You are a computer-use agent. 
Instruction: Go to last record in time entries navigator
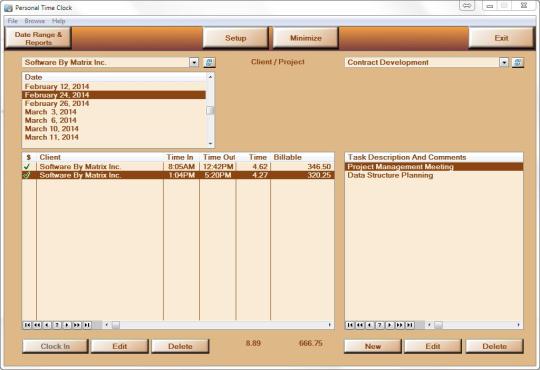coord(87,325)
